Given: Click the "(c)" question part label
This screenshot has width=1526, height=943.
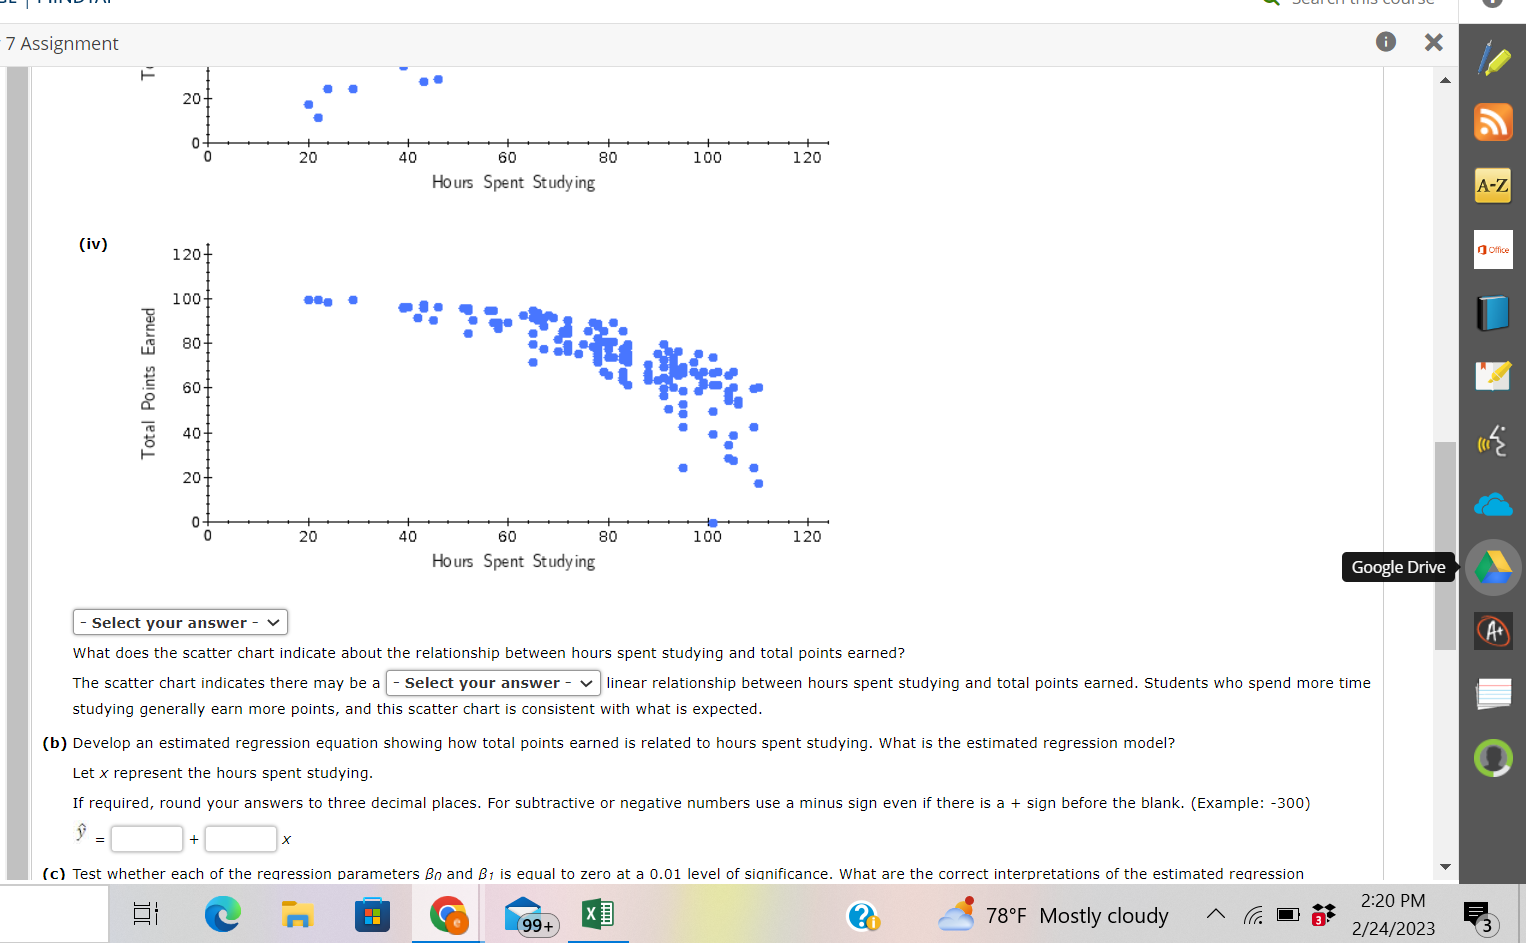Looking at the screenshot, I should pos(54,873).
